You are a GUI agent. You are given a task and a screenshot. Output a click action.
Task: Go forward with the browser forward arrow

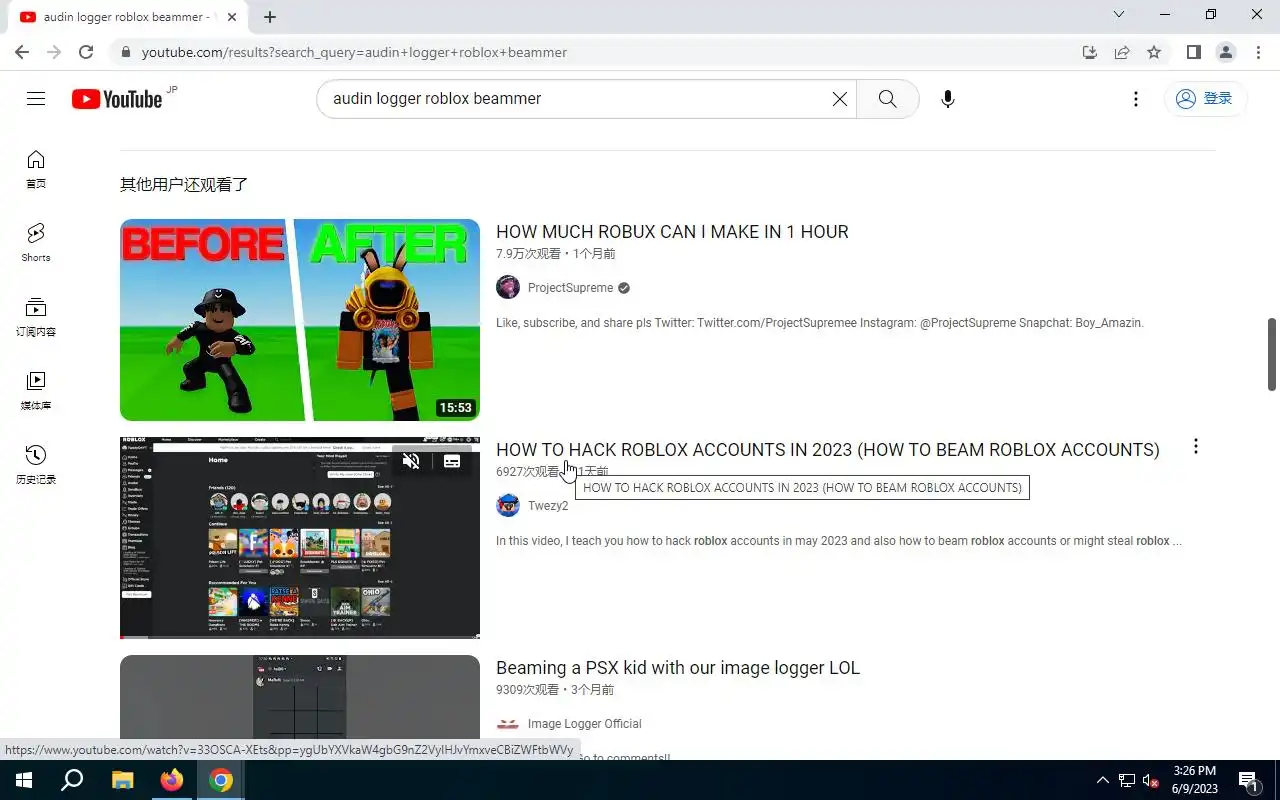[x=54, y=52]
